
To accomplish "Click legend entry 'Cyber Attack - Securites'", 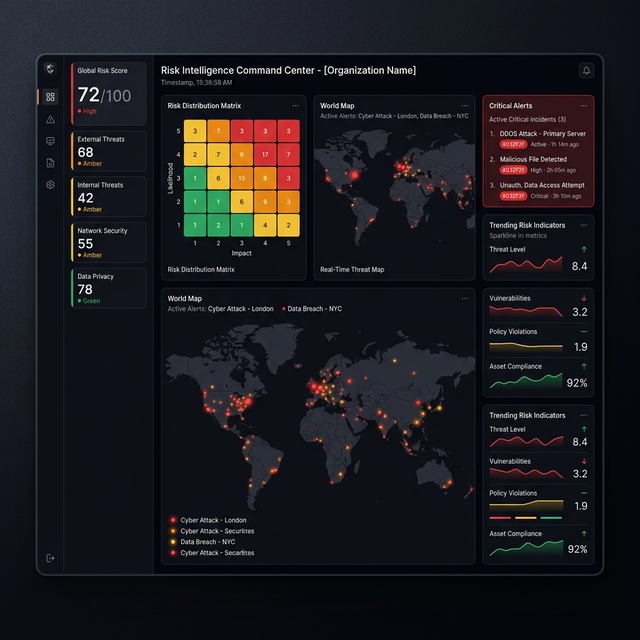I will pyautogui.click(x=212, y=531).
